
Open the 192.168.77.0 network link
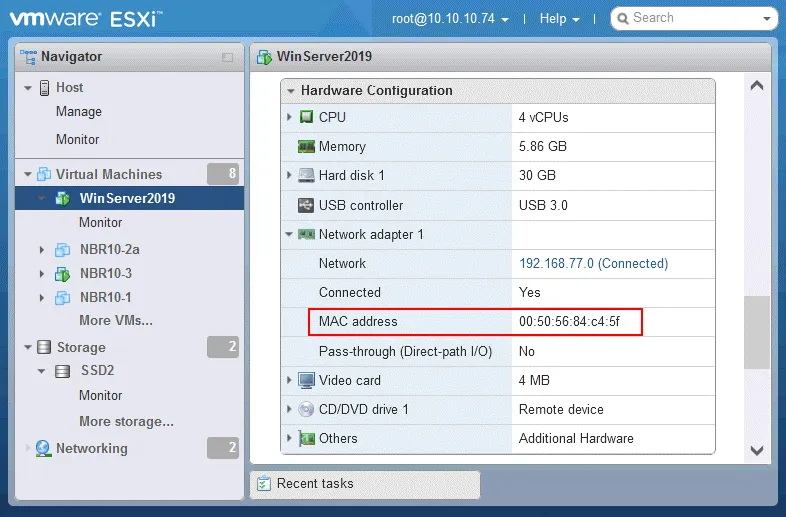point(593,264)
